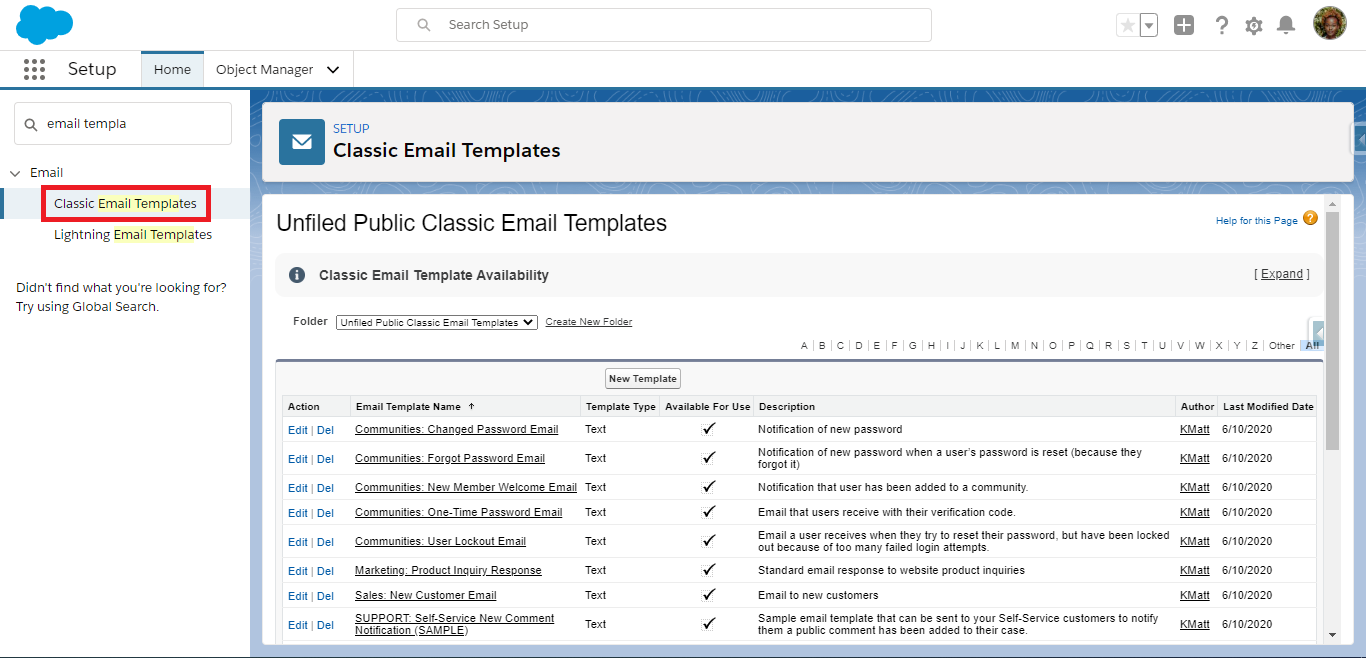The width and height of the screenshot is (1366, 658).
Task: Click the Quick Find magnifier icon
Action: coord(31,124)
